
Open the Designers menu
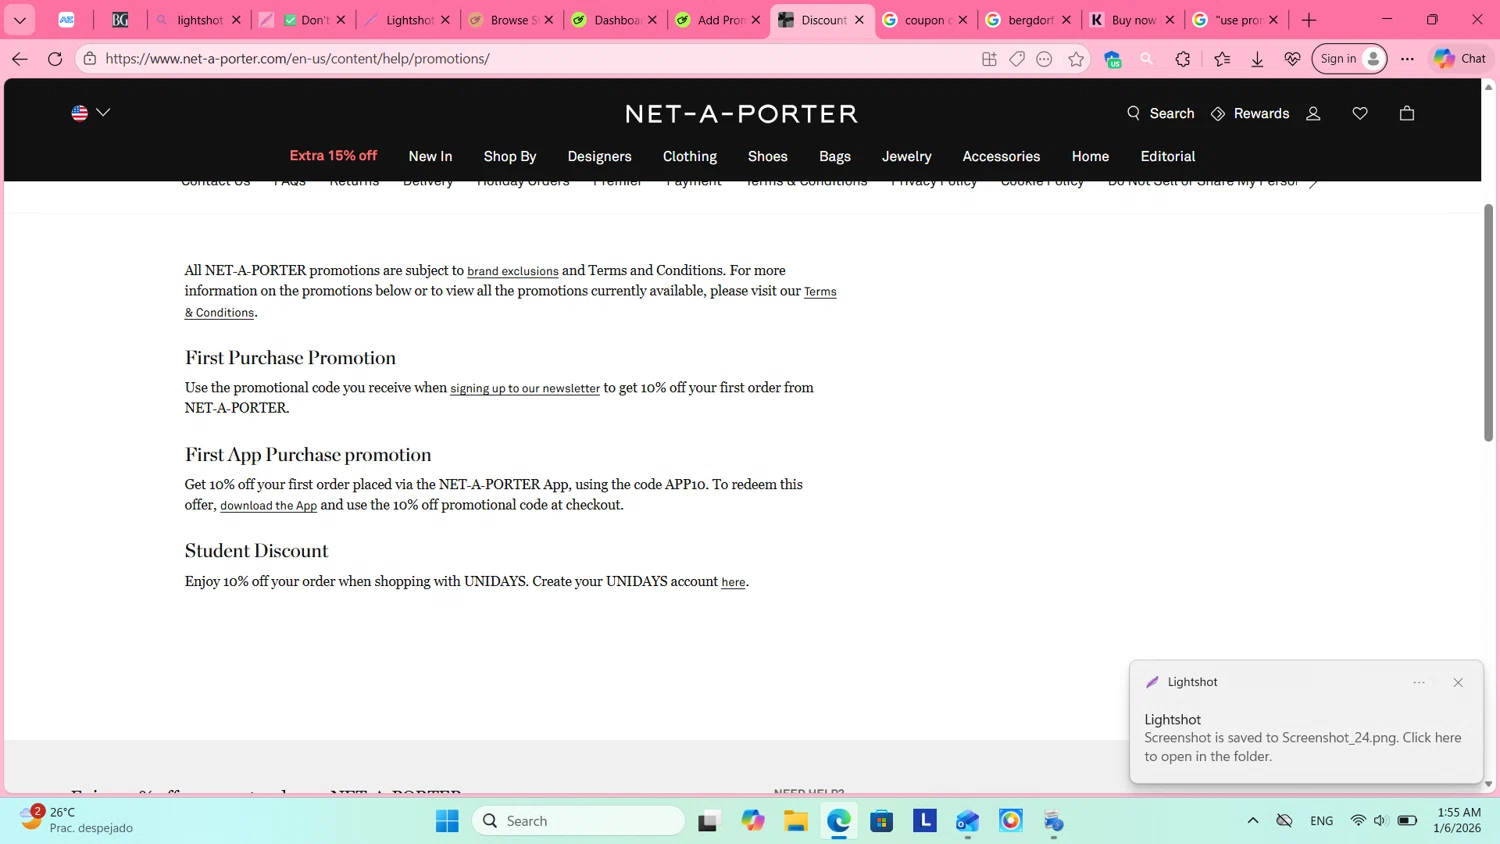[x=599, y=156]
